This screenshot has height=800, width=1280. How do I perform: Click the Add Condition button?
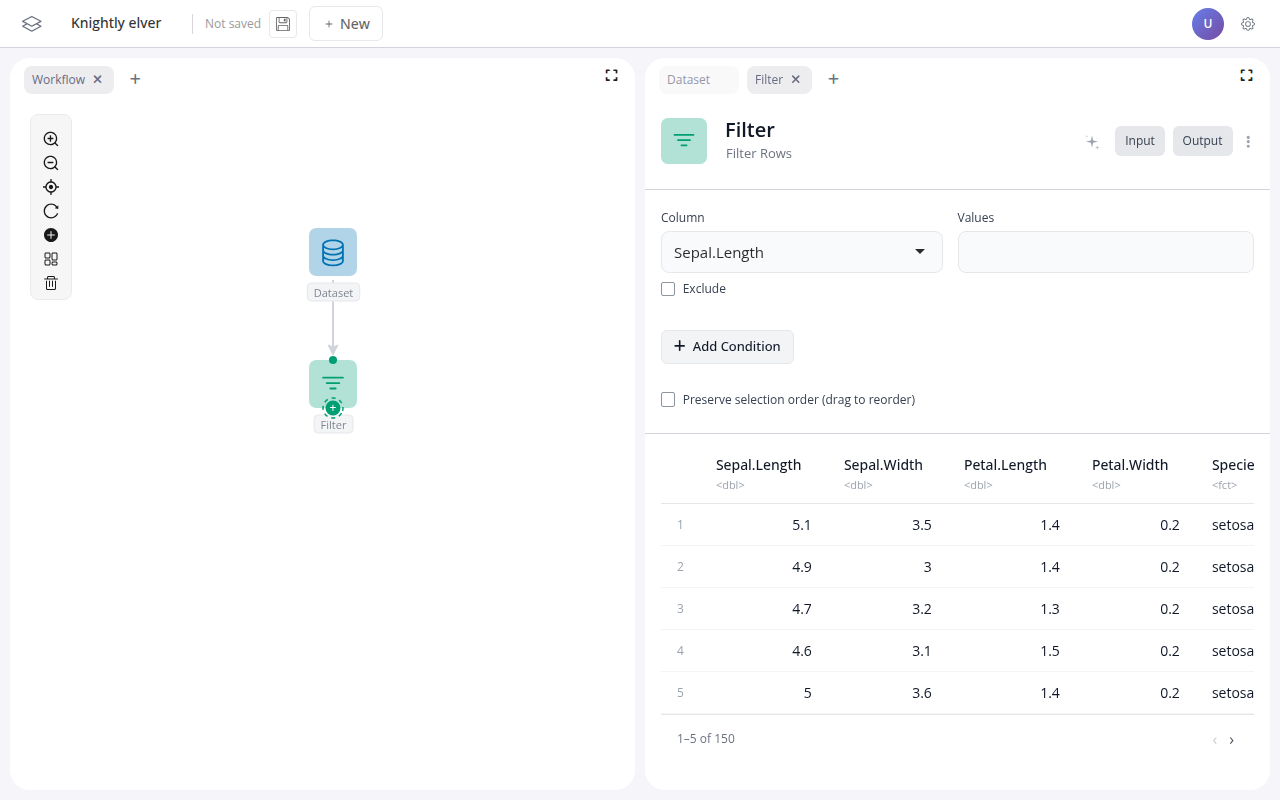(x=727, y=346)
